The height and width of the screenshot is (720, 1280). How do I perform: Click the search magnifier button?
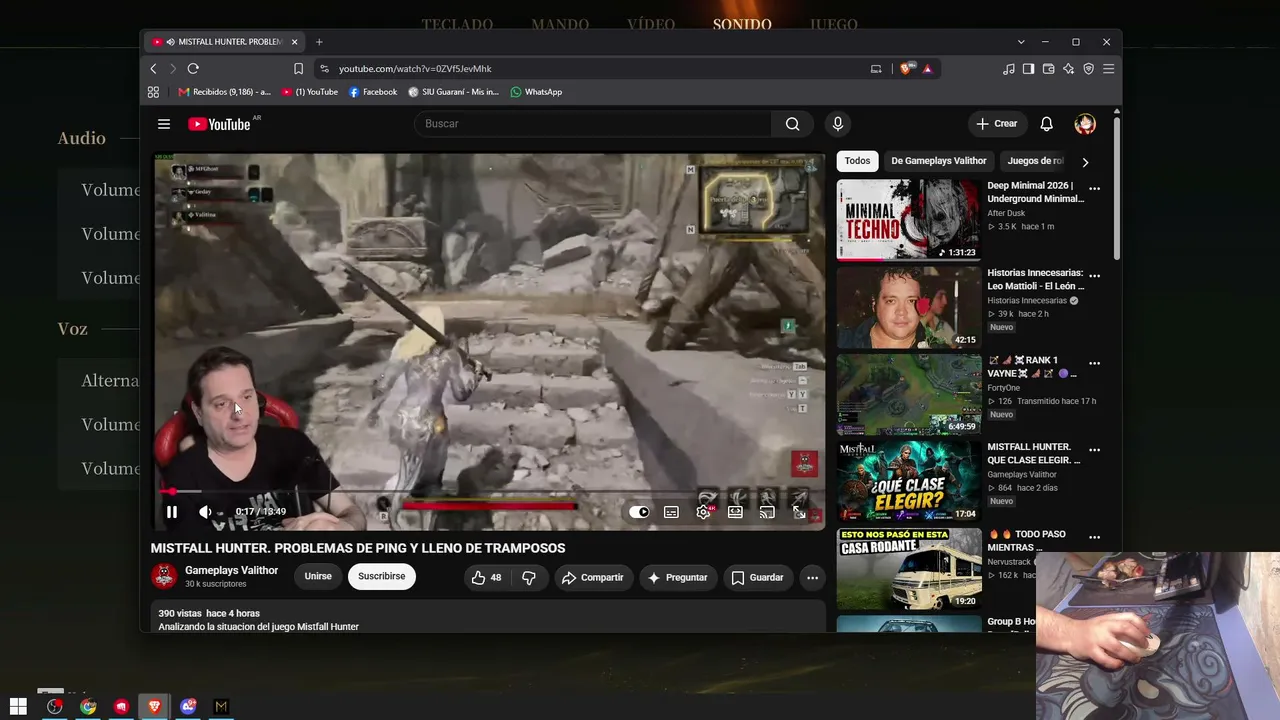pyautogui.click(x=792, y=124)
